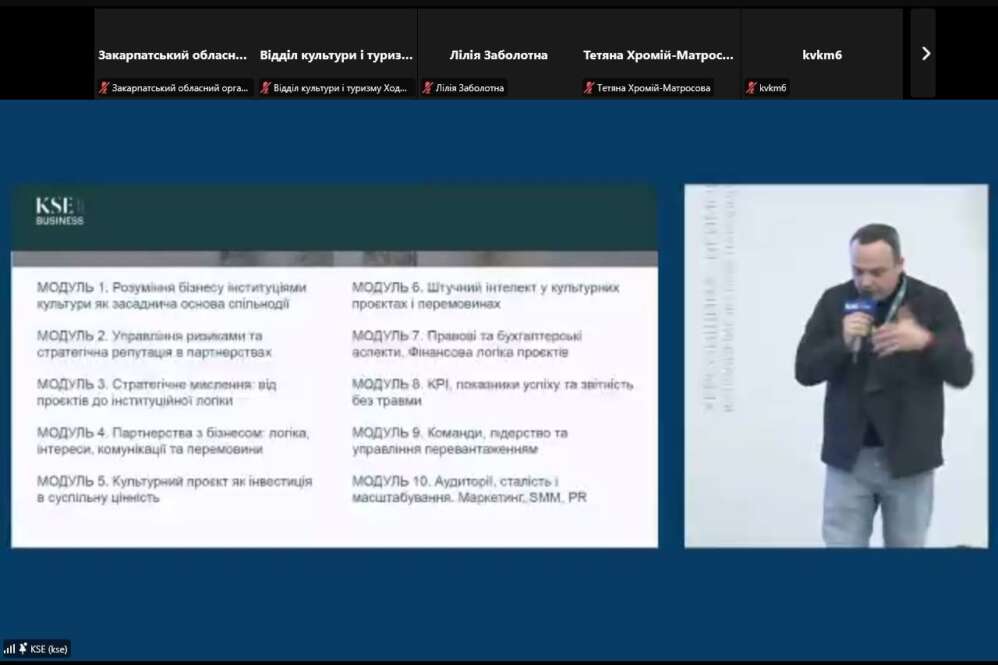998x665 pixels.
Task: Click the signal strength icon near KSE
Action: coord(9,649)
